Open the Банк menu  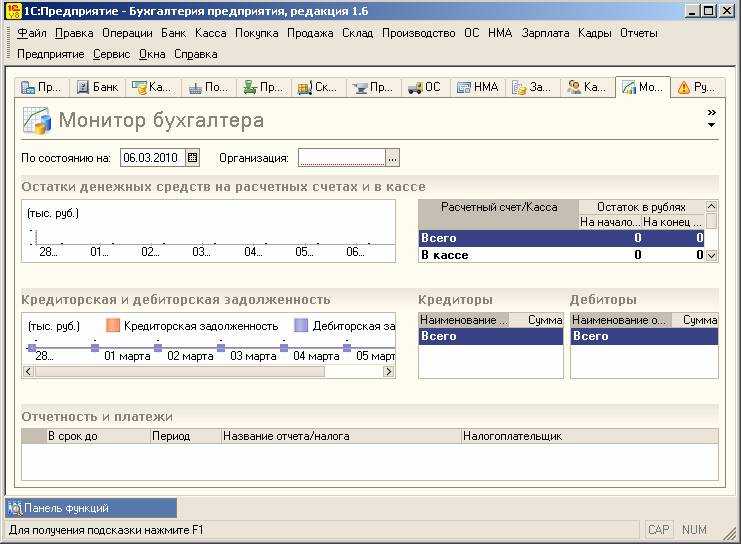(173, 33)
